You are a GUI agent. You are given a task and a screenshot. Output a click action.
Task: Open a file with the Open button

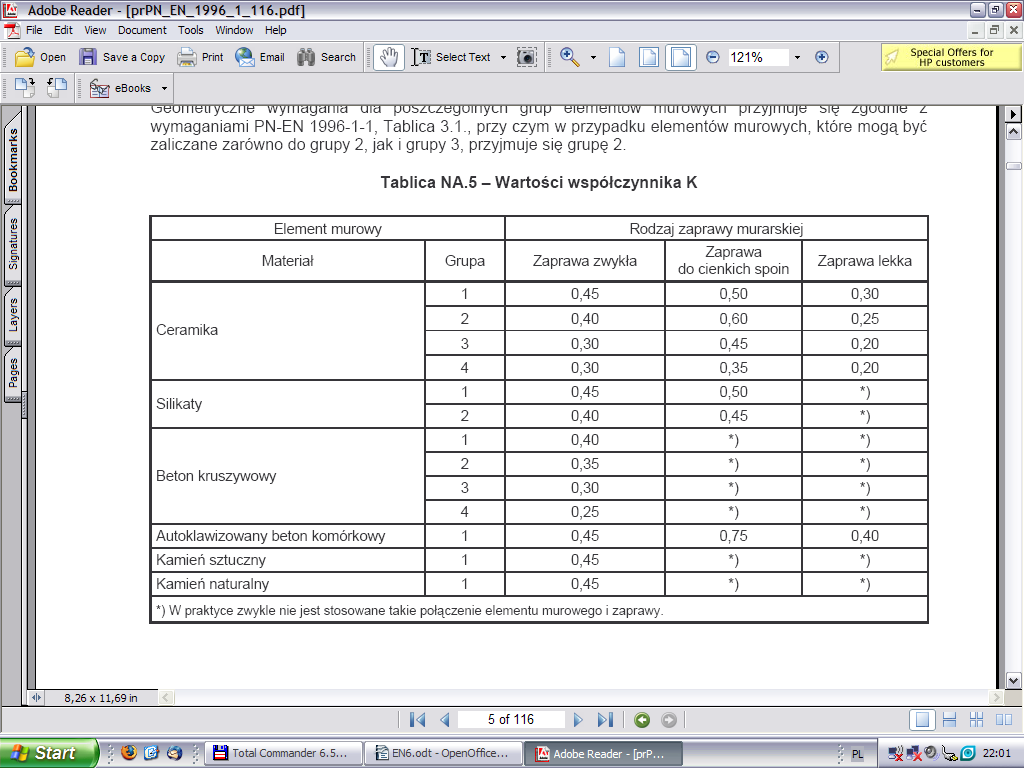(x=40, y=57)
